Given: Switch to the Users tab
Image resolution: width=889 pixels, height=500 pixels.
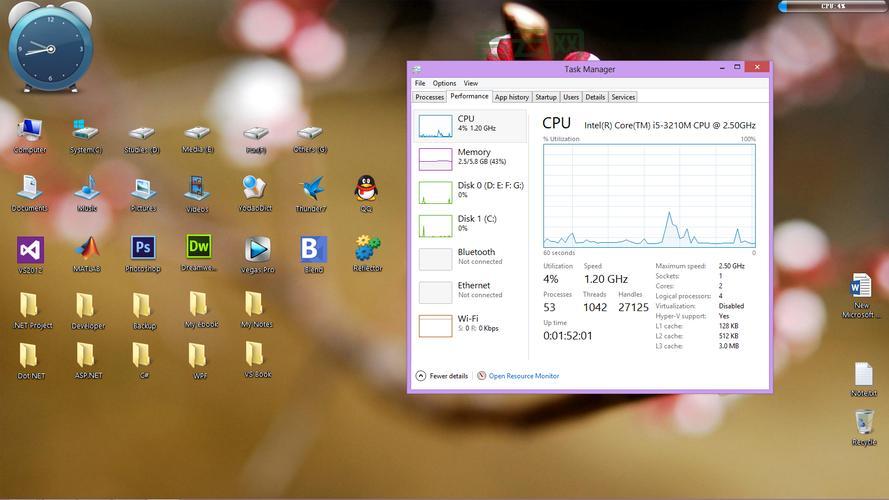Looking at the screenshot, I should tap(571, 97).
